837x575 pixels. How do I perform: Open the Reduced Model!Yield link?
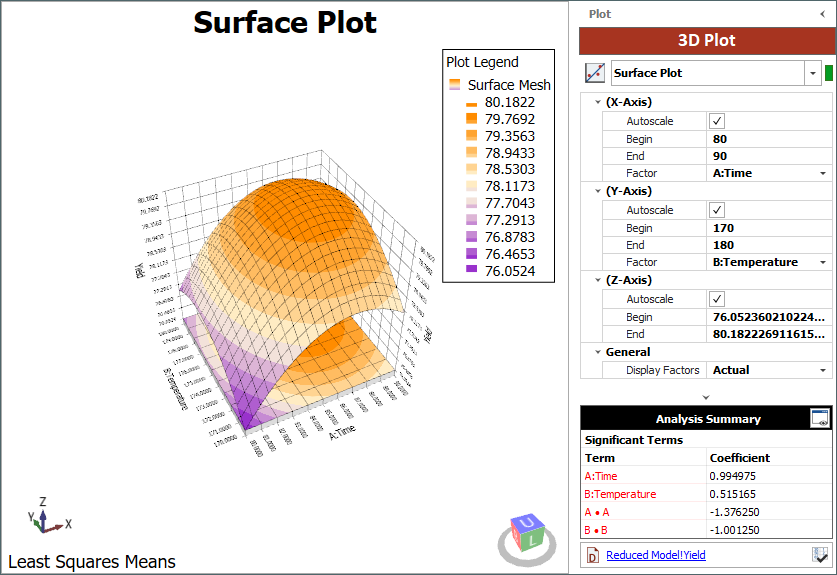(x=655, y=555)
